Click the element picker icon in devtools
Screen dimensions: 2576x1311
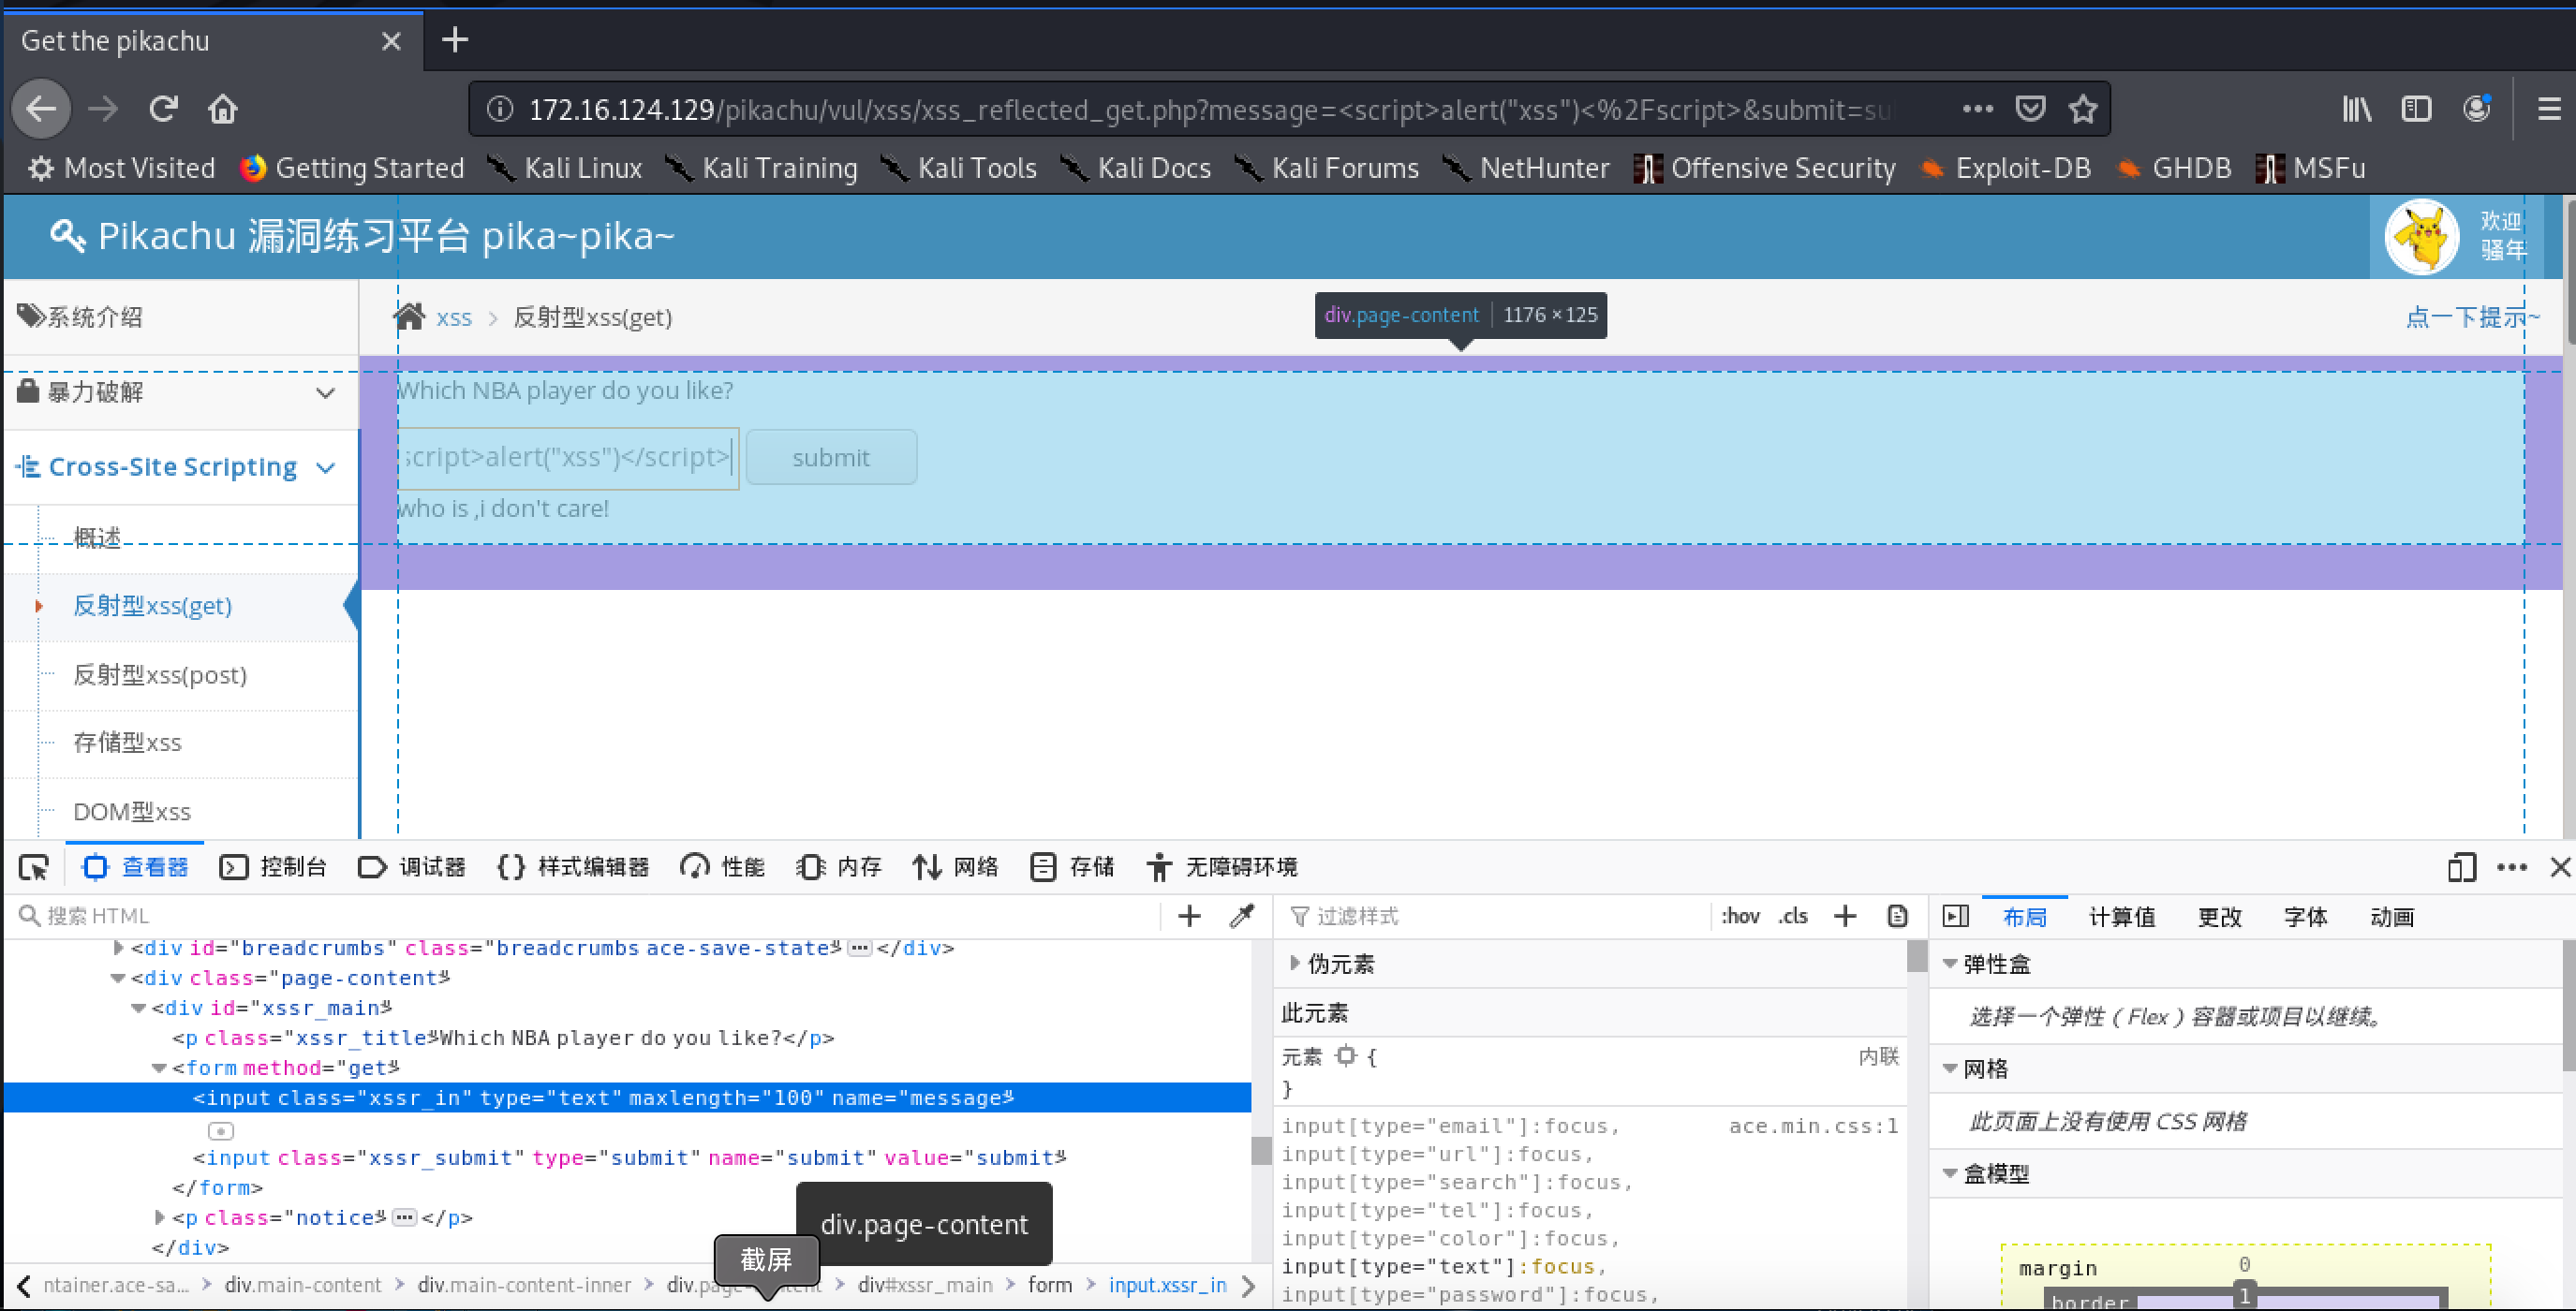[x=34, y=867]
